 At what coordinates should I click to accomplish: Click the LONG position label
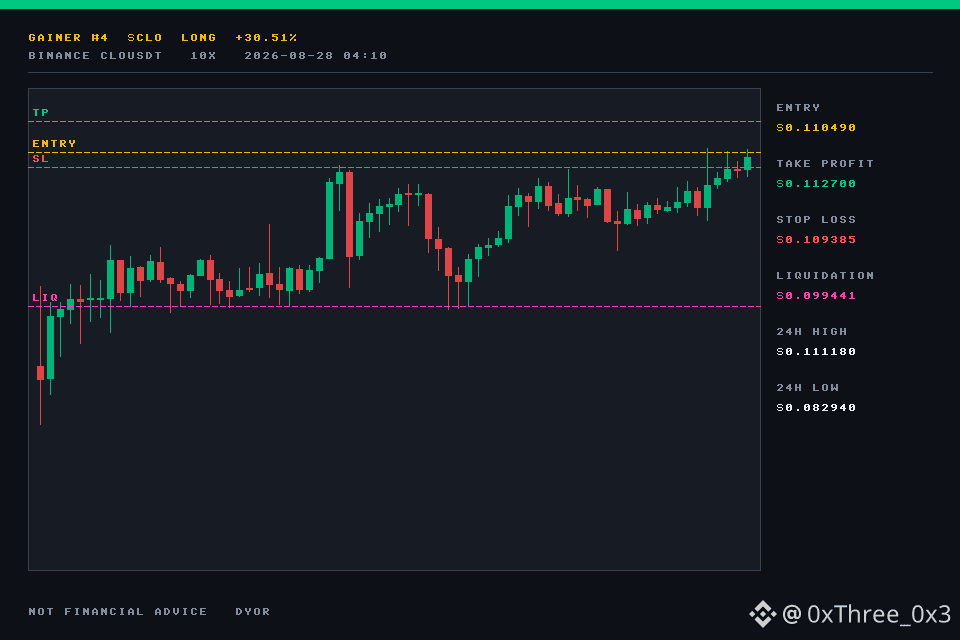point(198,38)
